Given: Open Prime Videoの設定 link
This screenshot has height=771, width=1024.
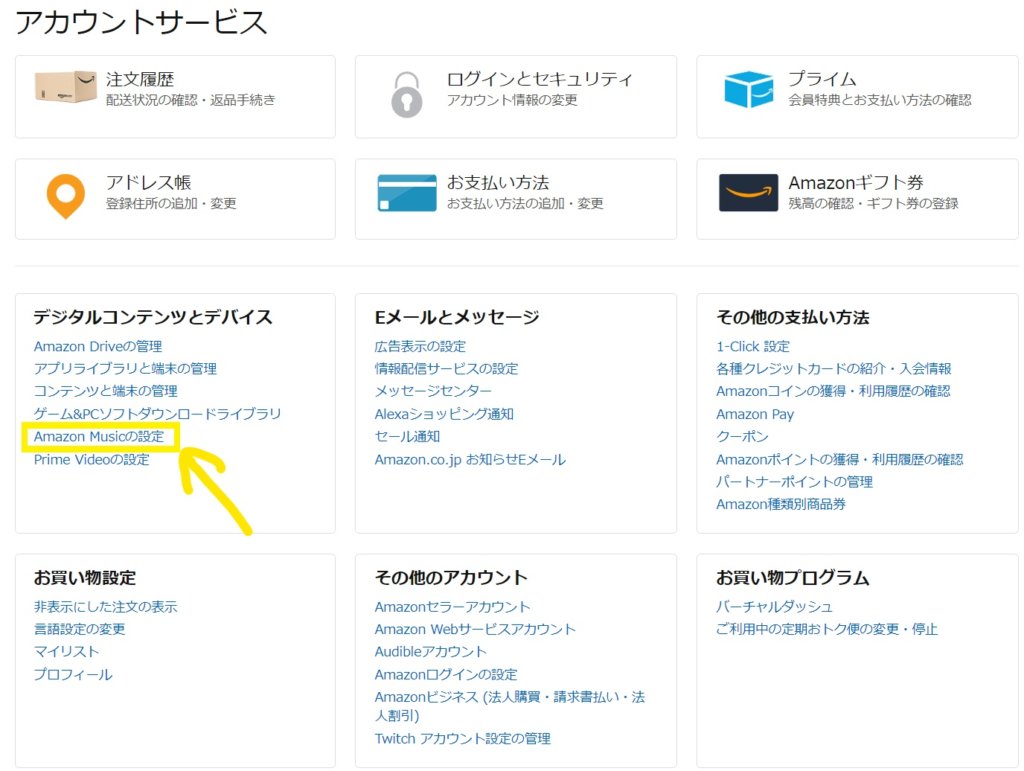Looking at the screenshot, I should point(91,460).
